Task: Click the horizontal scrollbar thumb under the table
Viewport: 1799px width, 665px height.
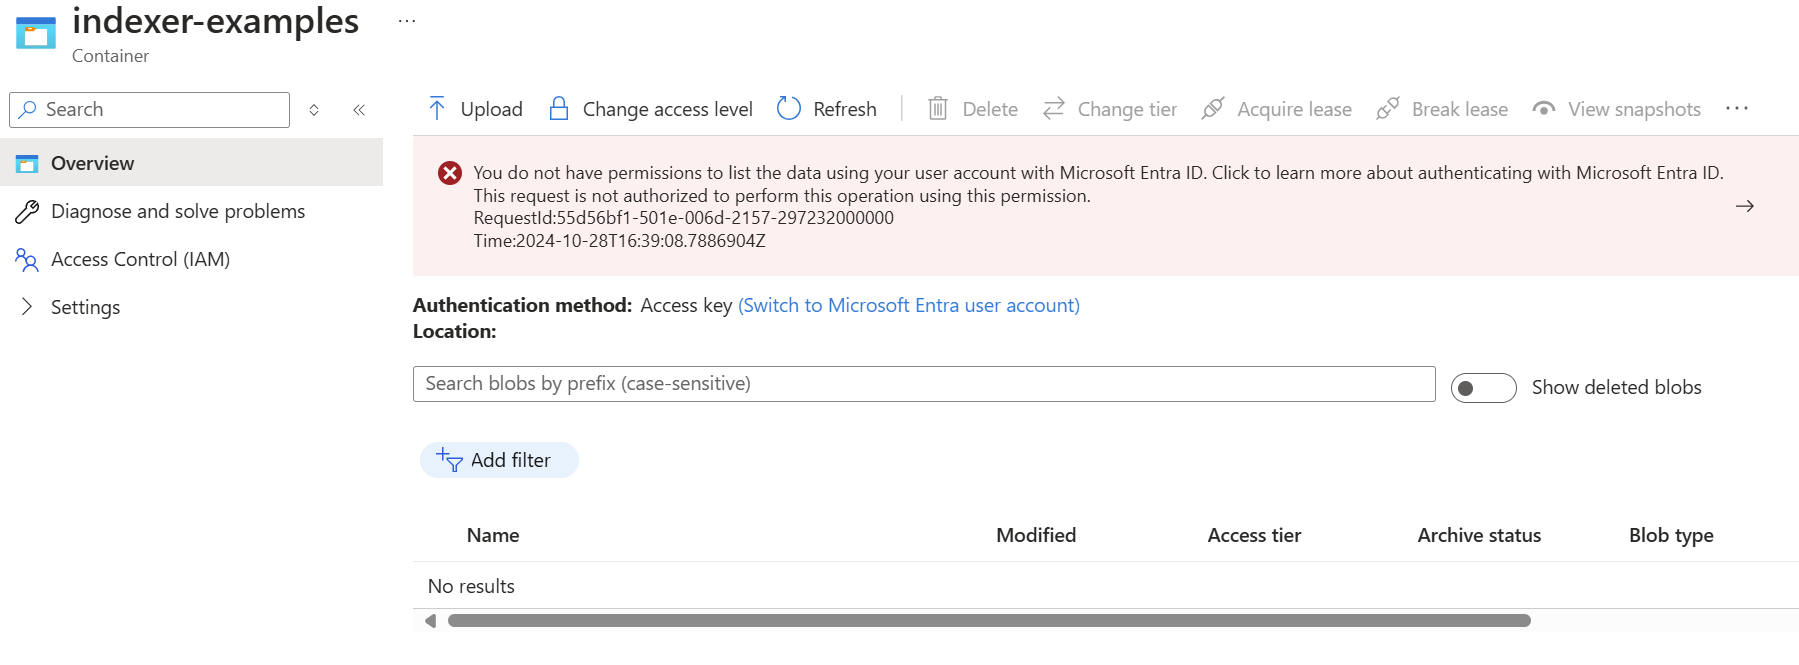Action: coord(989,621)
